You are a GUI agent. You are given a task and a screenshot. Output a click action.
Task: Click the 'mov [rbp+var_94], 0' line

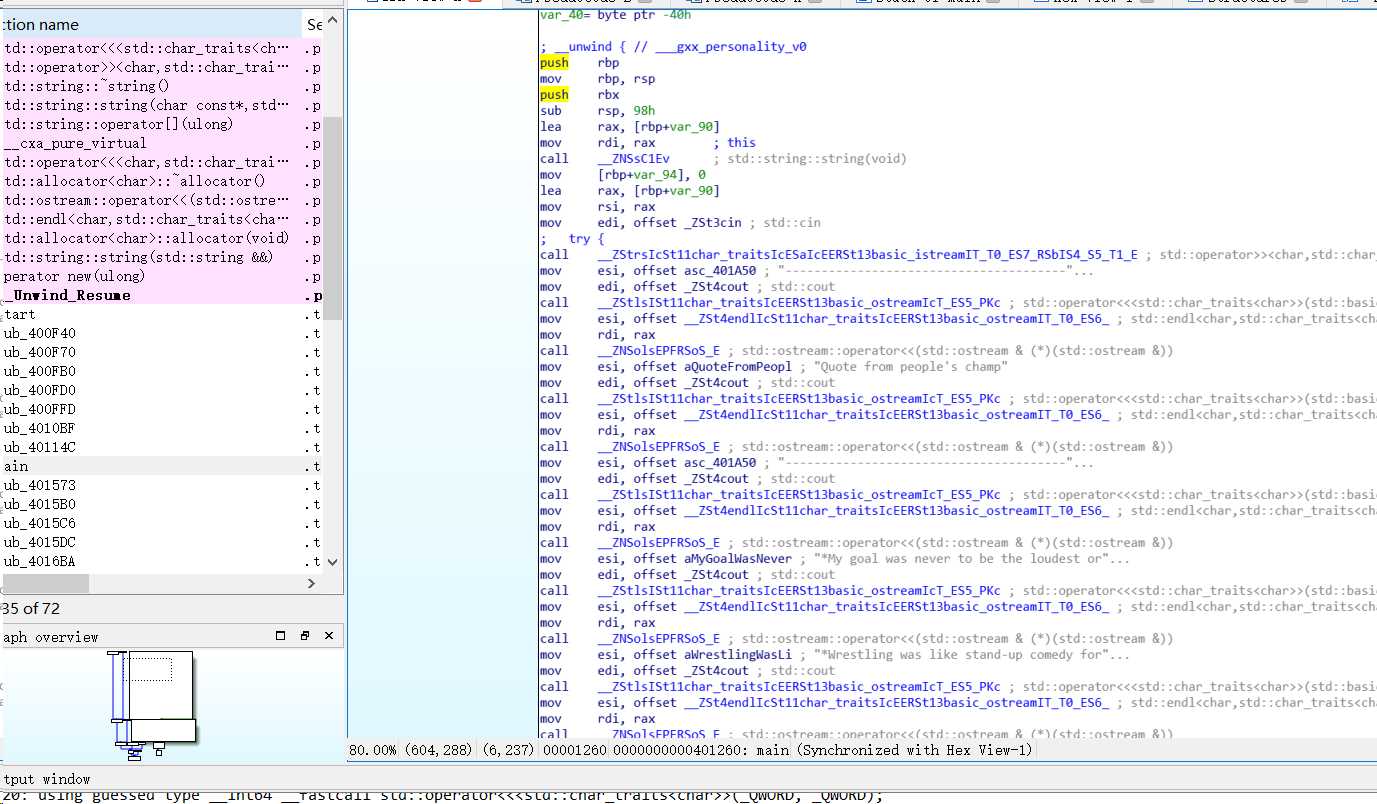tap(623, 175)
